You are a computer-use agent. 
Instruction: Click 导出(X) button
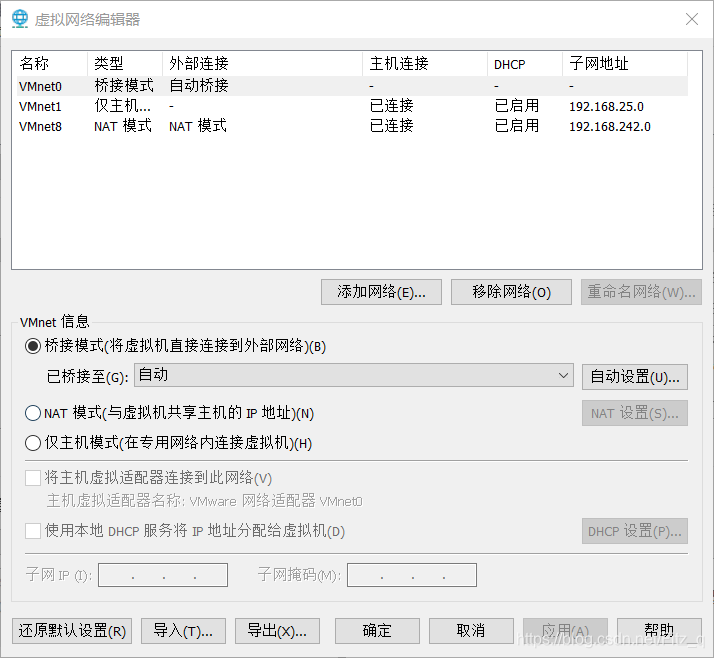click(277, 631)
